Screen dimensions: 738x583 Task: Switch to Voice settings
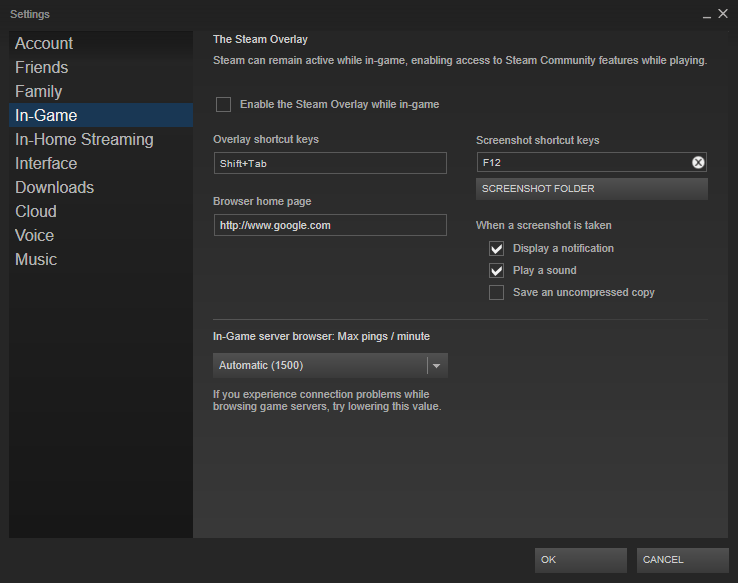101,235
